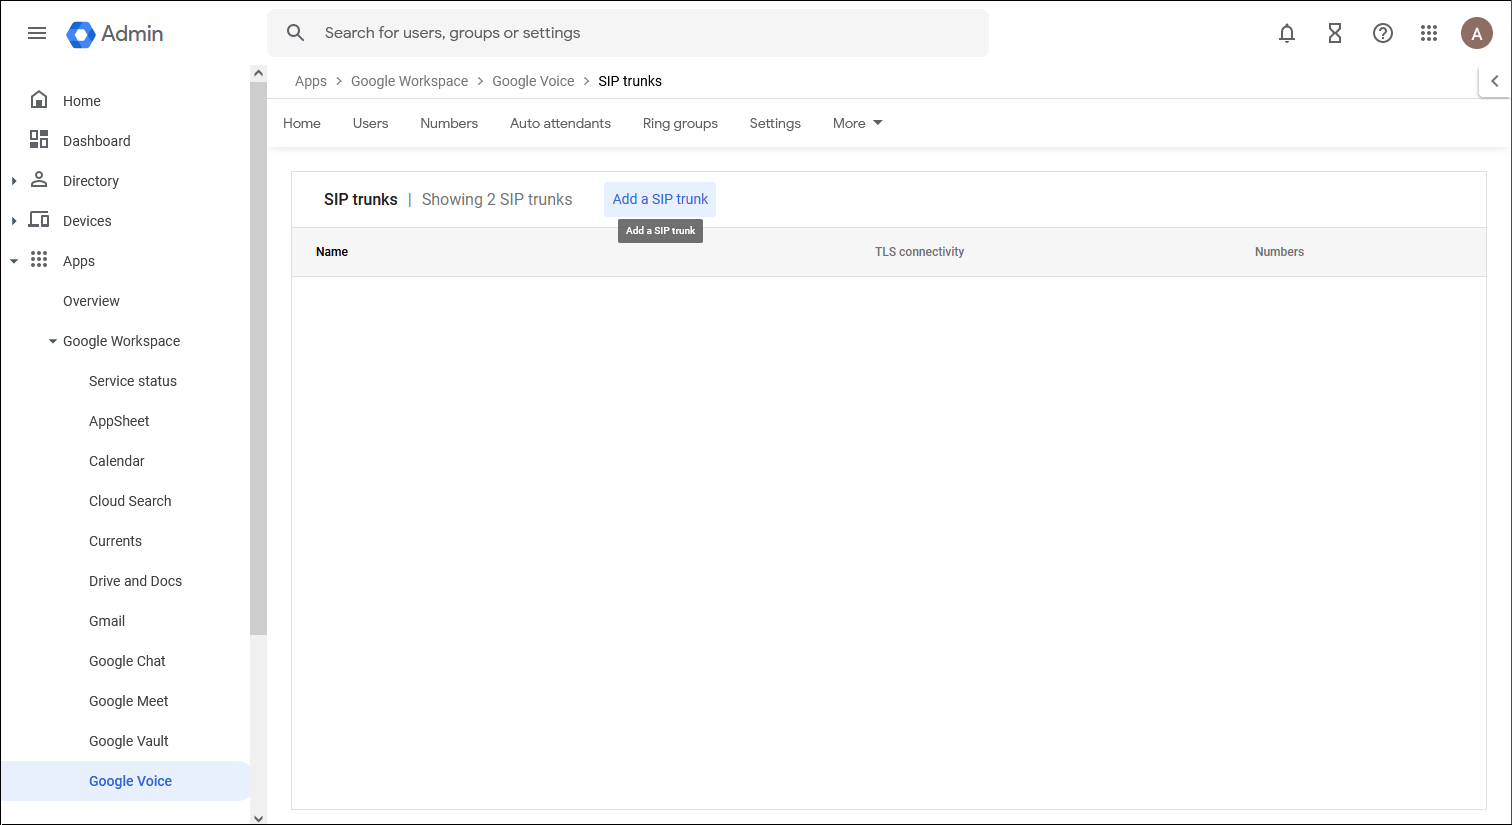
Task: Switch to the Ring groups tab
Action: (x=680, y=123)
